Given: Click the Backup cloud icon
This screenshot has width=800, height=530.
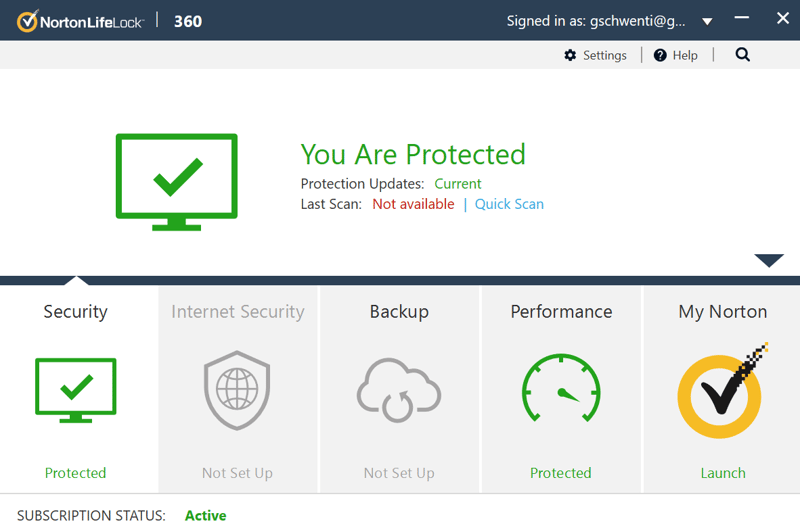Looking at the screenshot, I should [x=398, y=390].
